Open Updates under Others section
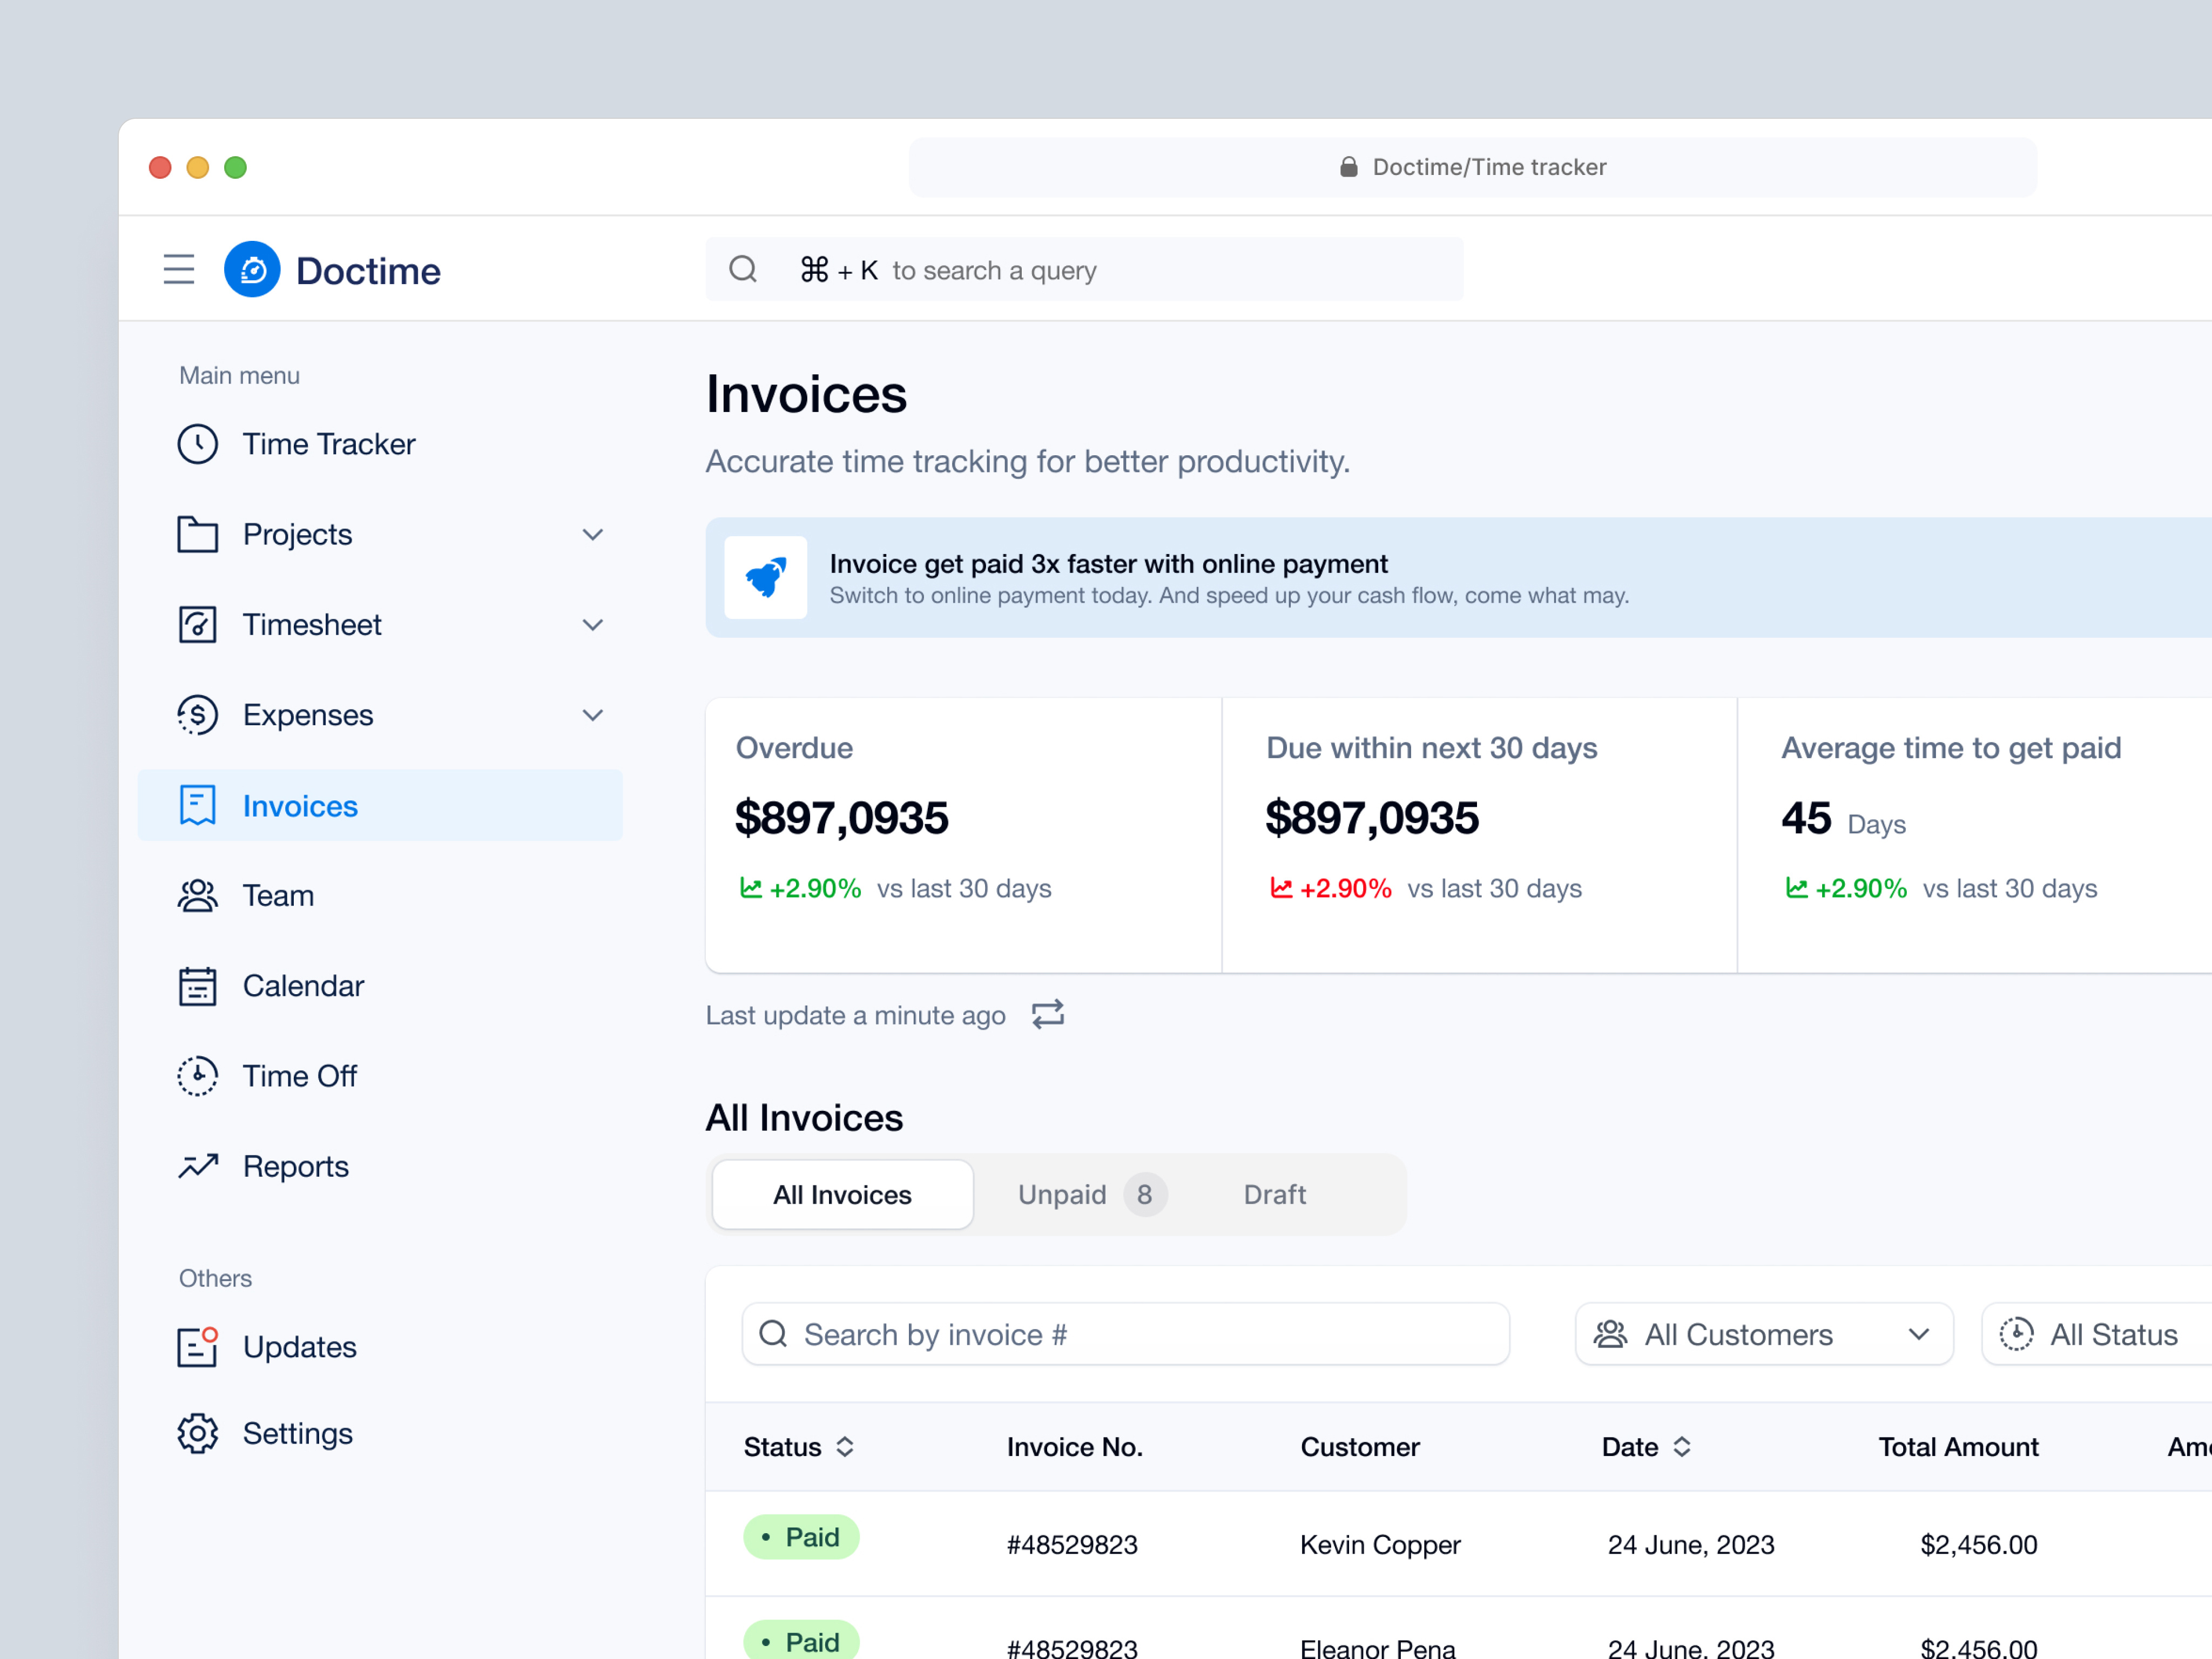 point(299,1347)
